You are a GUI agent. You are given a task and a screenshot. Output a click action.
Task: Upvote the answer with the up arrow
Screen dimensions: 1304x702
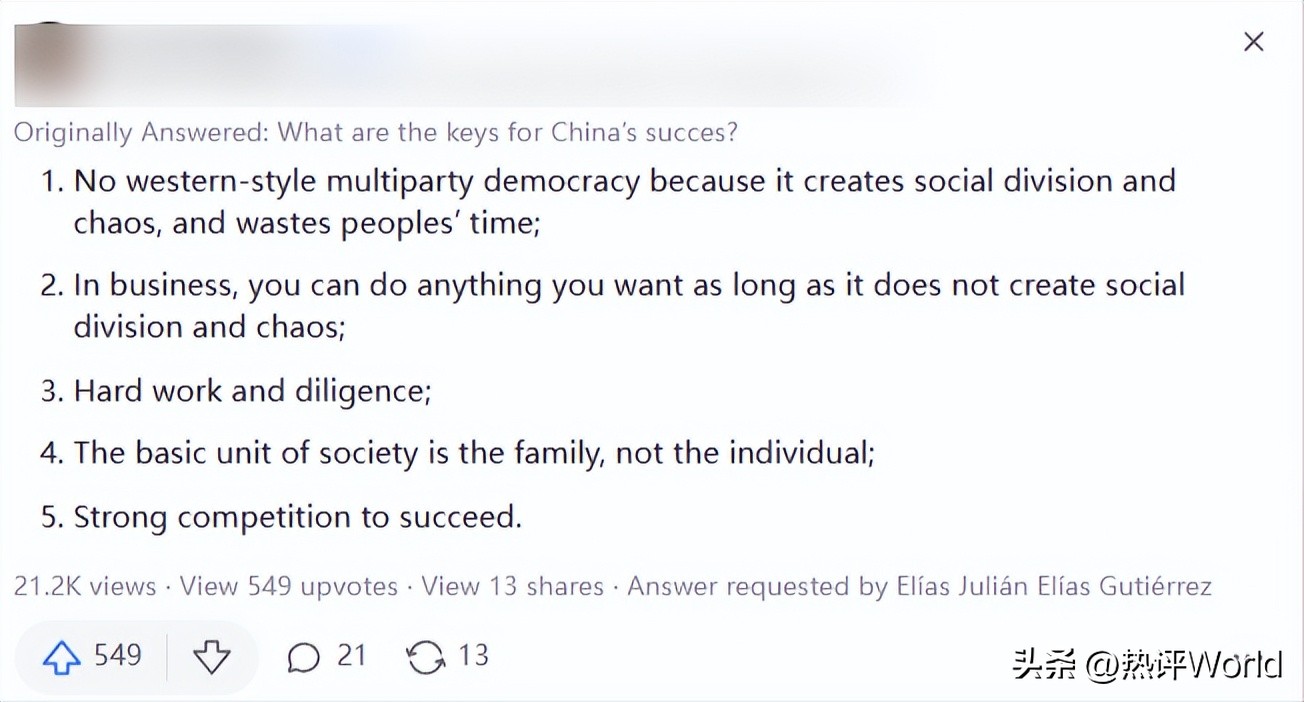tap(62, 657)
